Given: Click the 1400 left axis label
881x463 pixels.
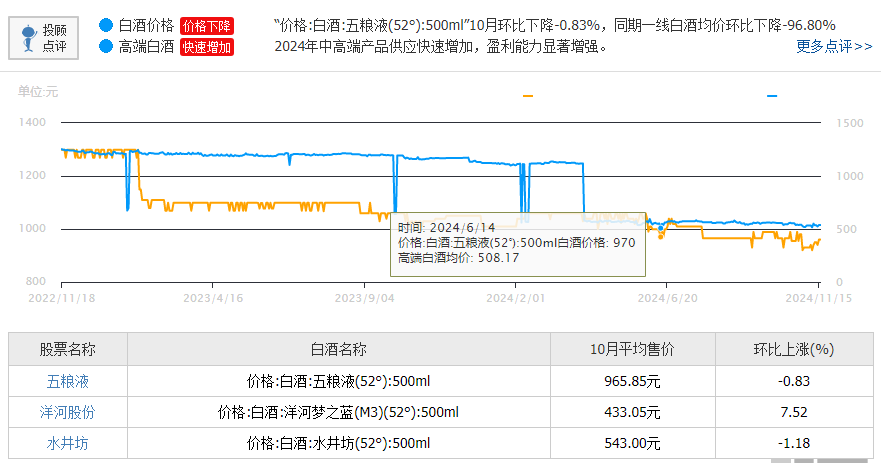Looking at the screenshot, I should pyautogui.click(x=32, y=122).
